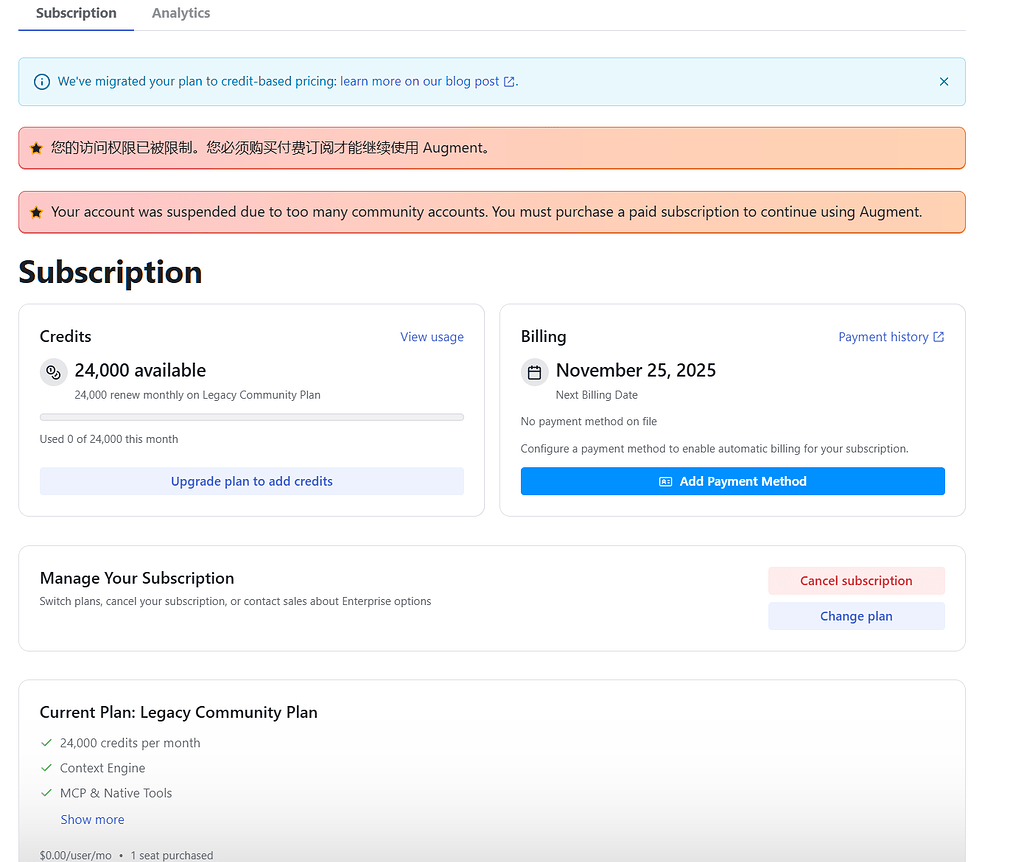Screen dimensions: 1024x862
Task: Click the '1 seat purchased' text
Action: [172, 855]
